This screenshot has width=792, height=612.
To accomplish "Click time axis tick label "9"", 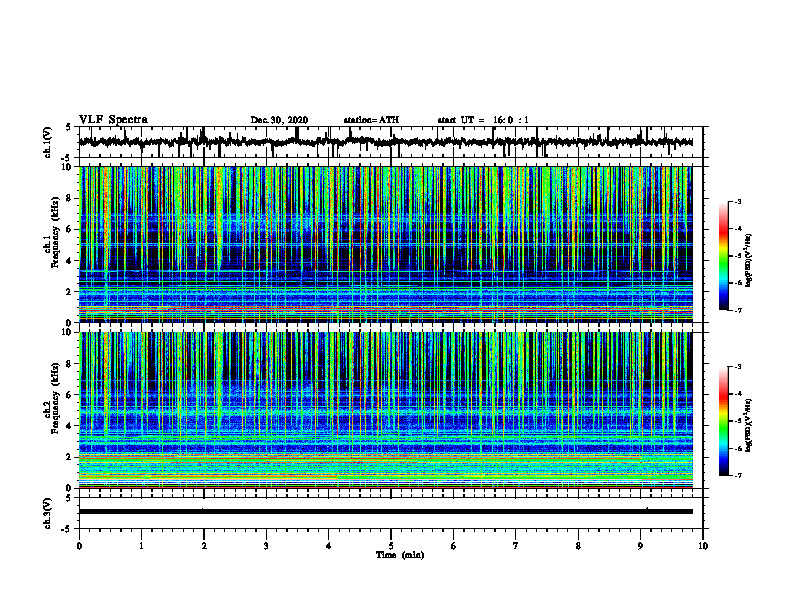I will 640,546.
